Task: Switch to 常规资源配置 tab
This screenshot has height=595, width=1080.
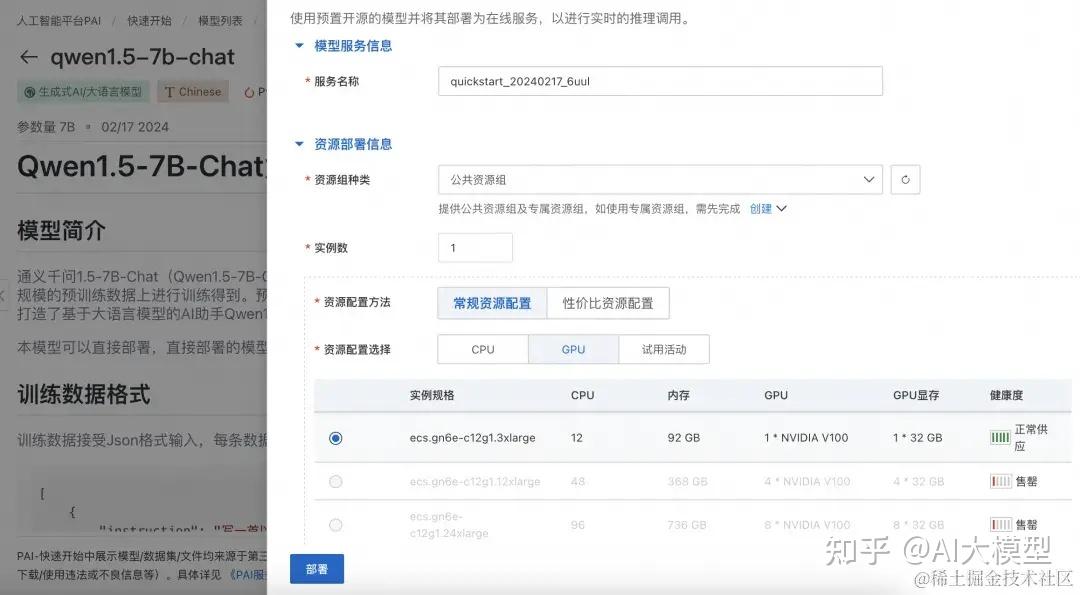Action: point(492,303)
